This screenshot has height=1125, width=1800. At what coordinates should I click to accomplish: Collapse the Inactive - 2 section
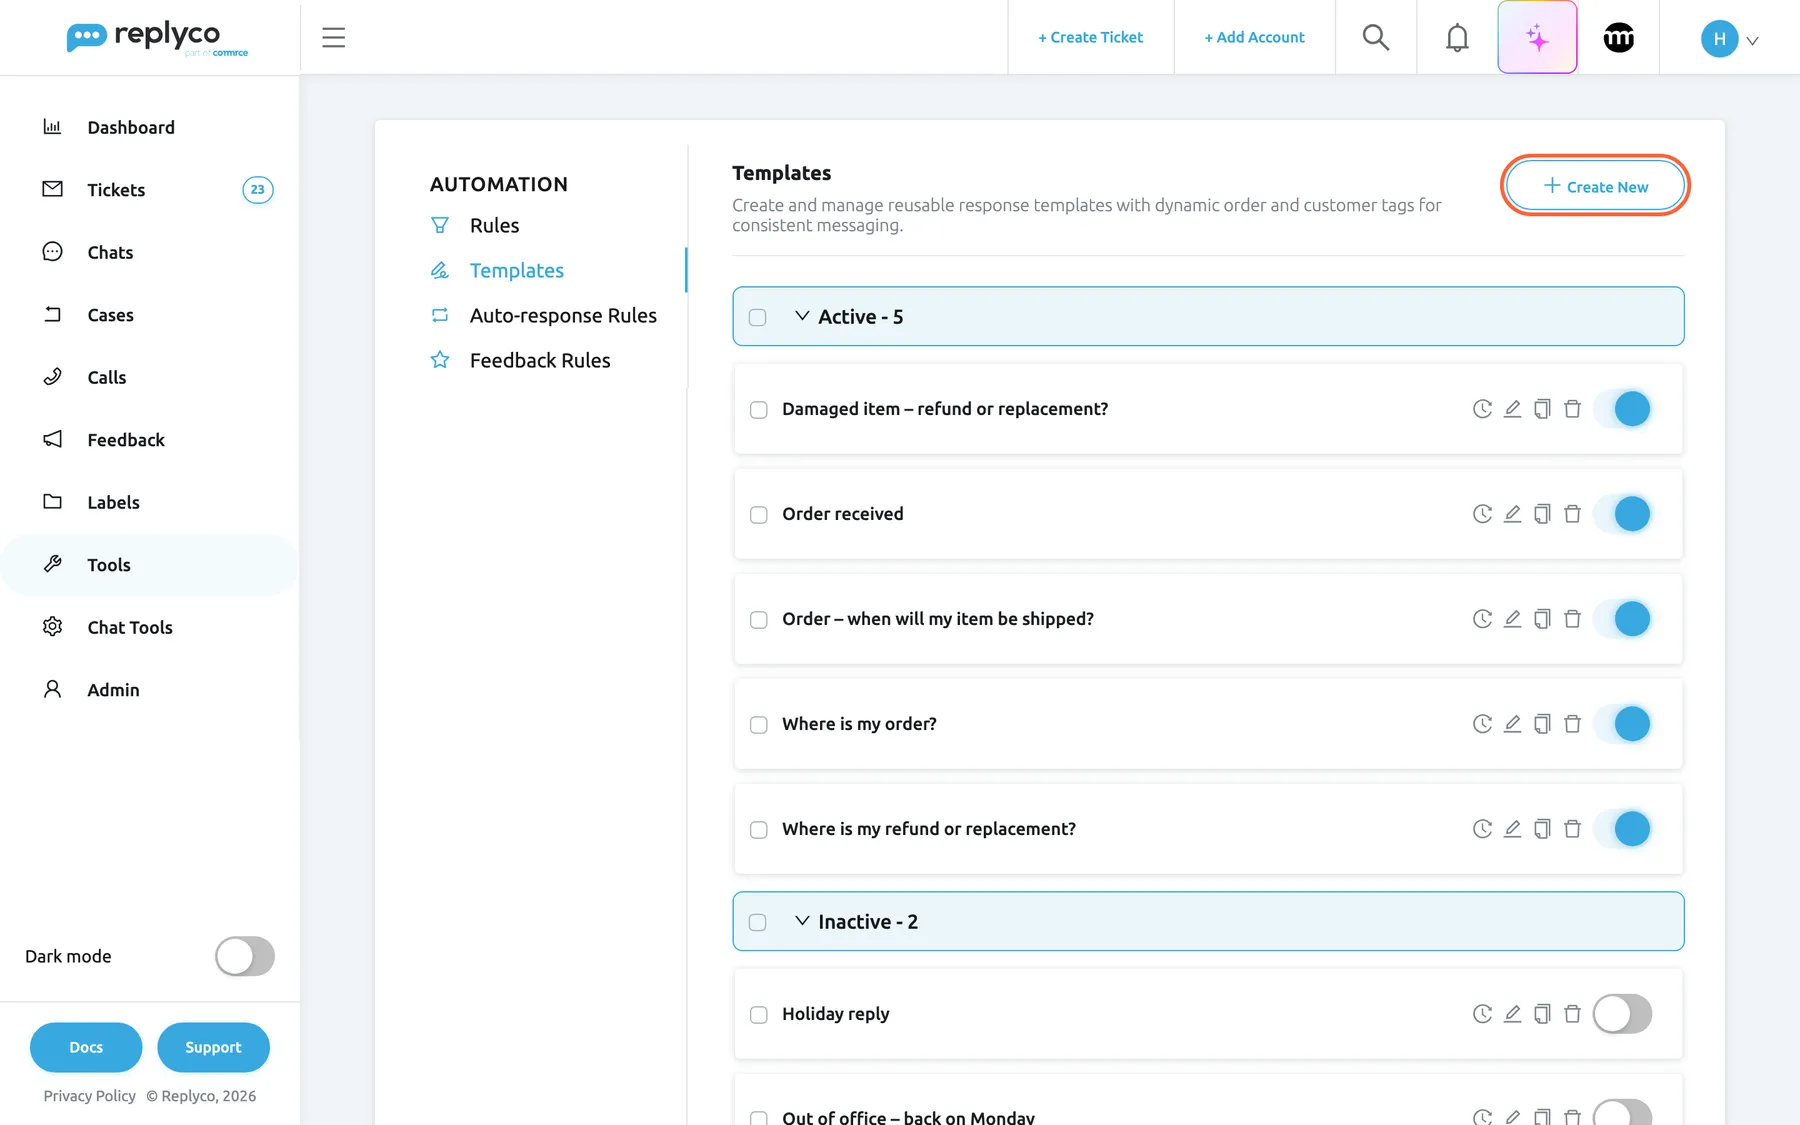click(802, 921)
